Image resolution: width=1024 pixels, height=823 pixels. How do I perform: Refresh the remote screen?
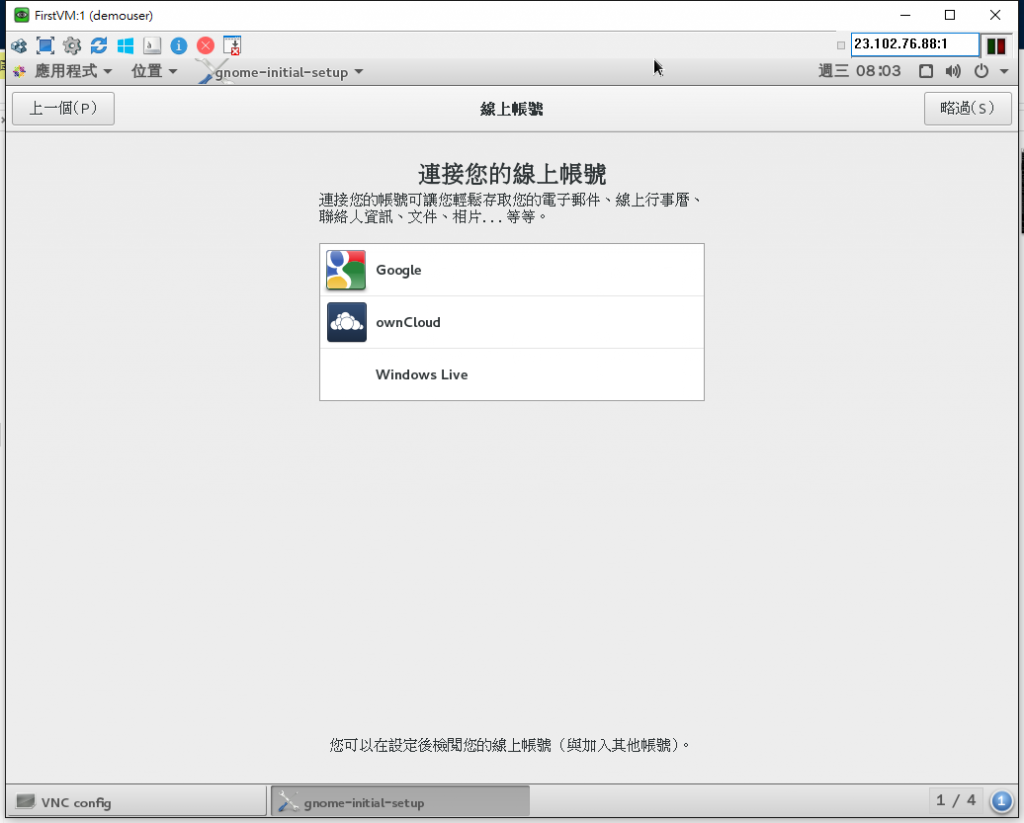point(99,46)
